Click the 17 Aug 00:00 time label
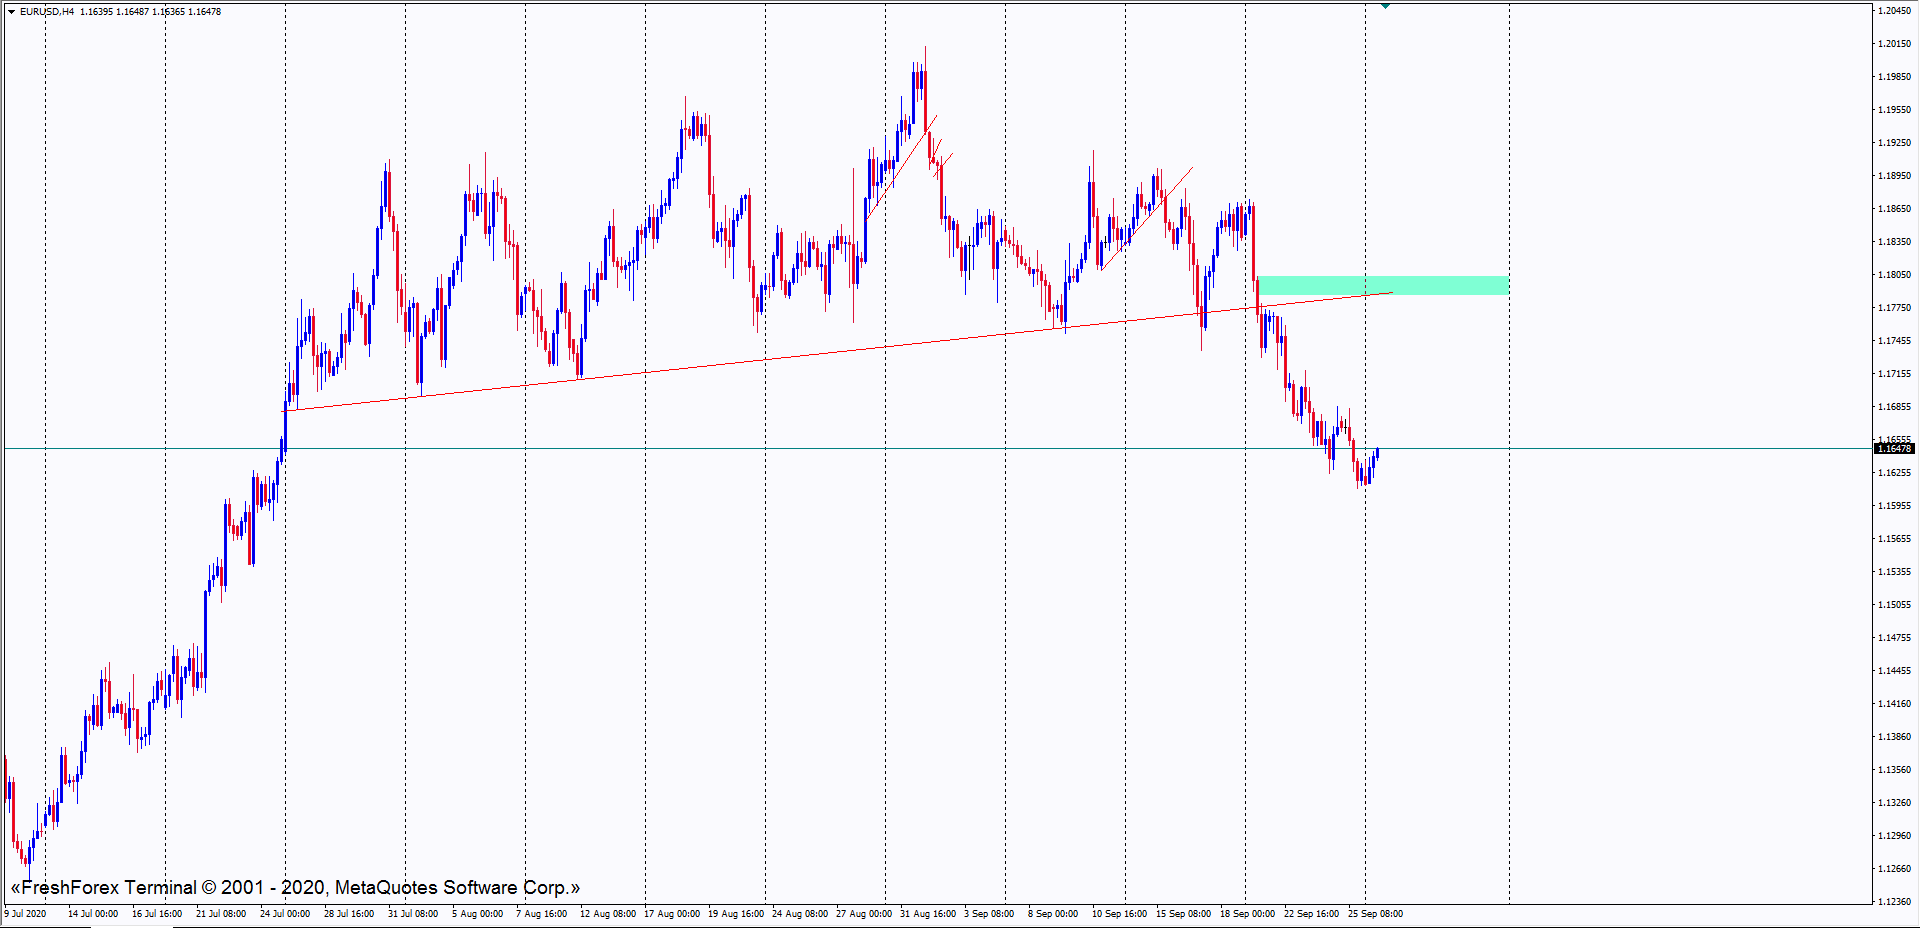The width and height of the screenshot is (1920, 928). pyautogui.click(x=670, y=913)
